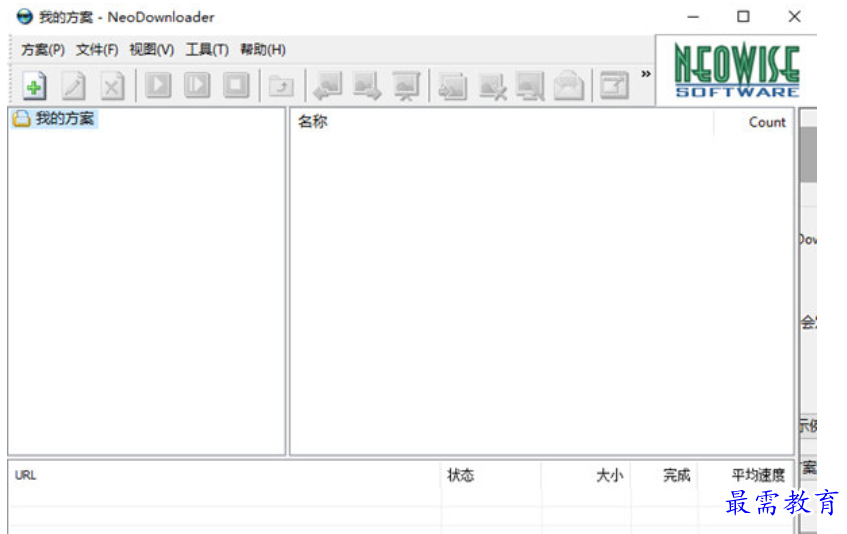The width and height of the screenshot is (847, 534).
Task: Go to next image icon
Action: 367,86
